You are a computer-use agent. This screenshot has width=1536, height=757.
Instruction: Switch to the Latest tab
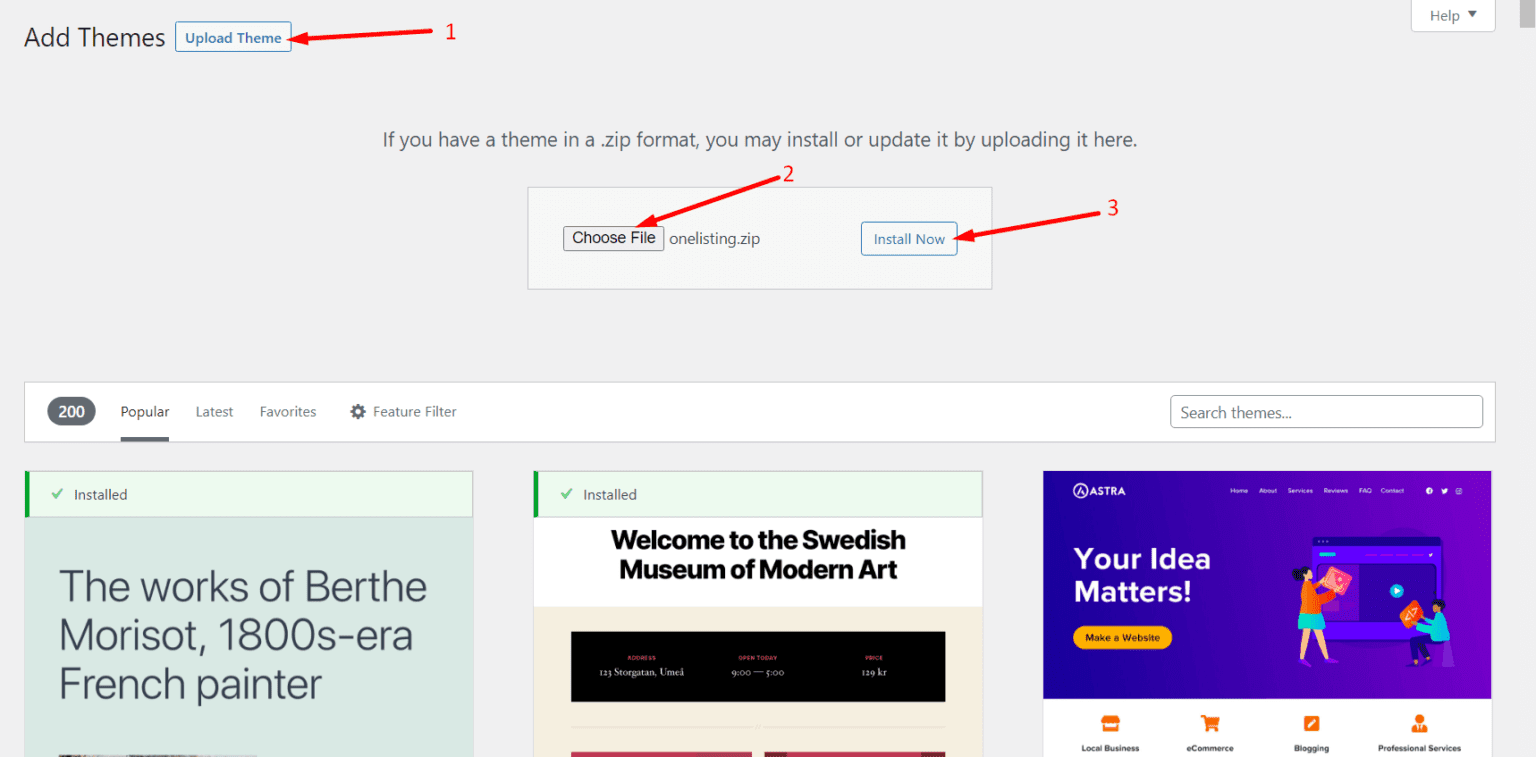pos(214,412)
